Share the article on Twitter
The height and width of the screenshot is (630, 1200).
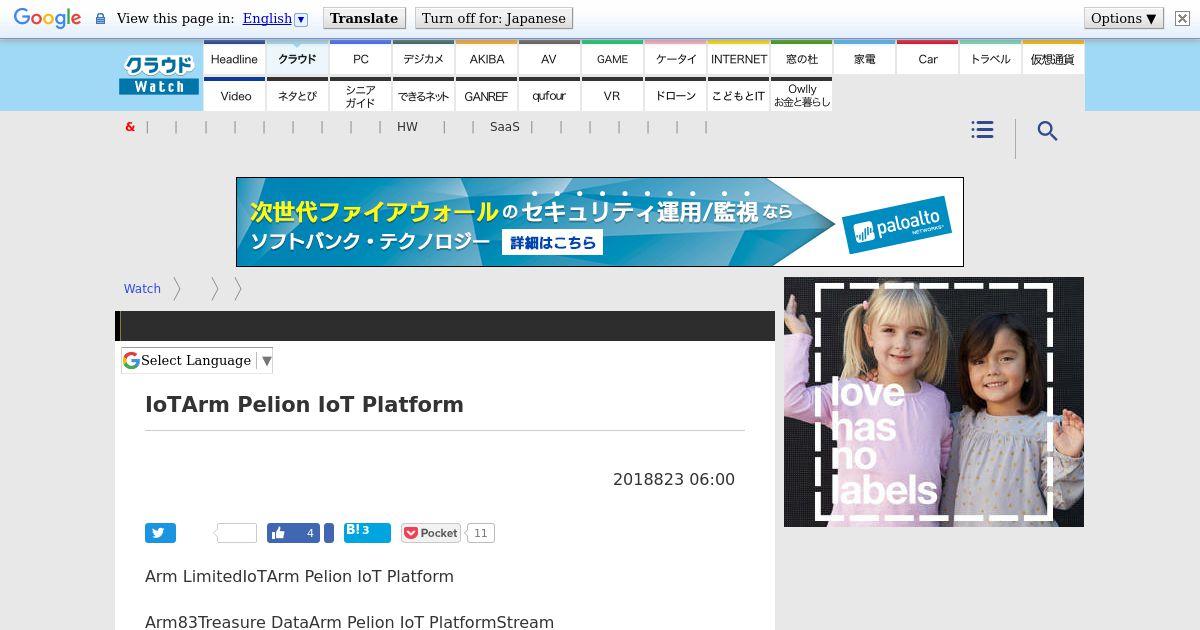160,533
